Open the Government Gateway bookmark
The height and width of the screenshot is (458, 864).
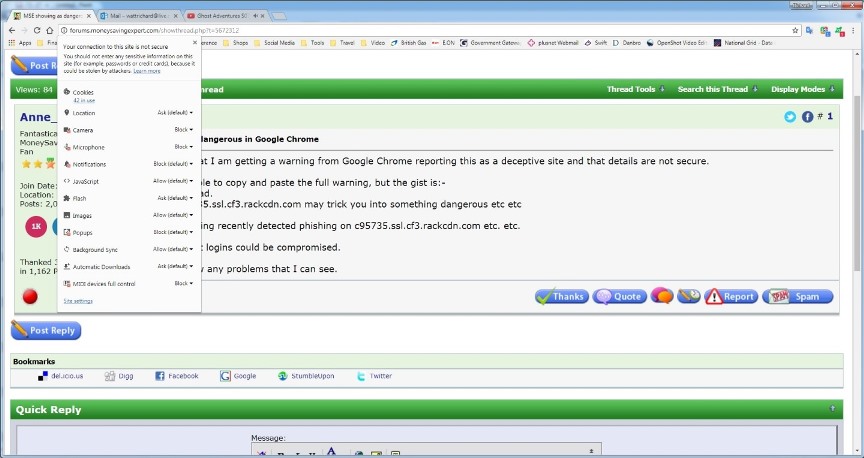[490, 42]
